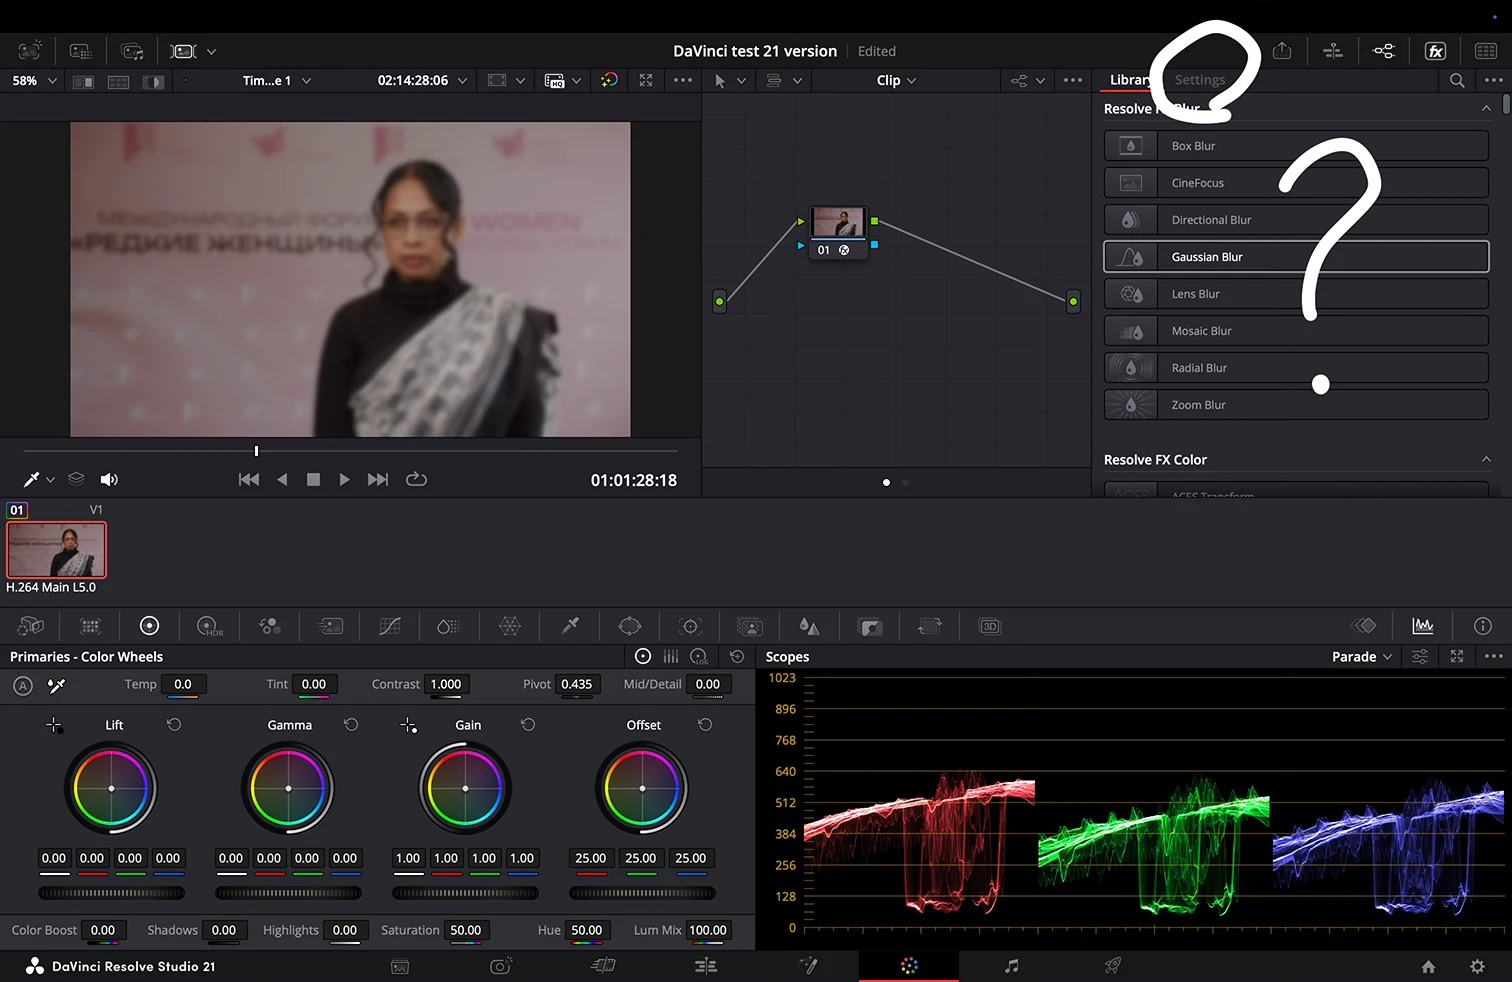
Task: Open the viewer zoom 58% dropdown
Action: point(34,81)
